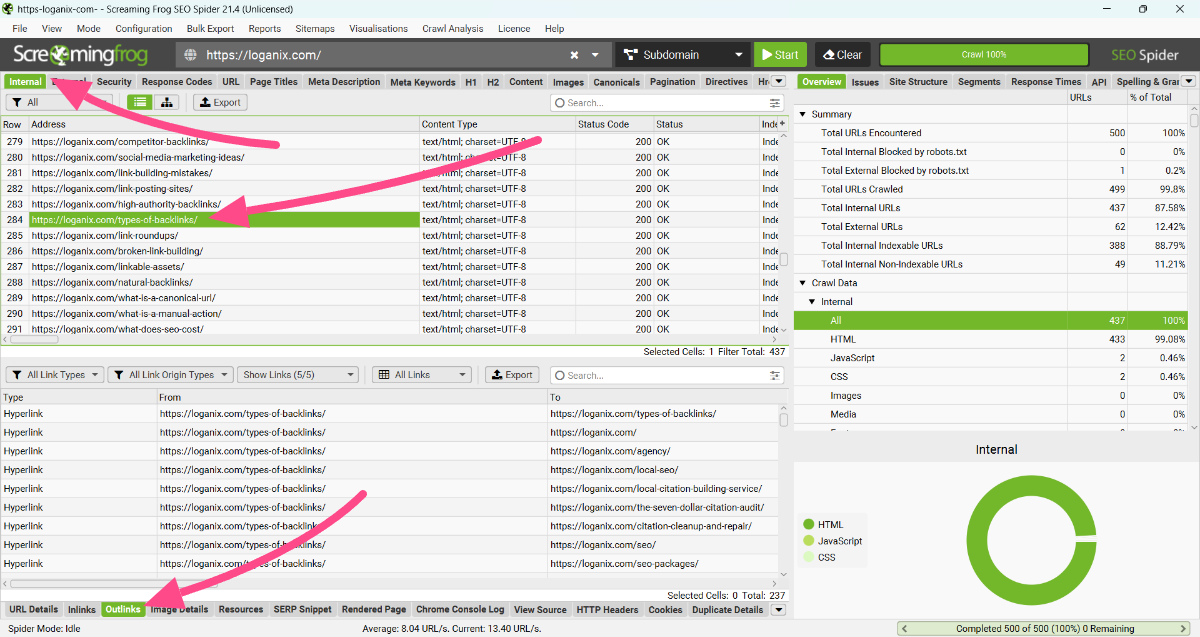1200x637 pixels.
Task: Open the Page Titles tab
Action: [274, 82]
